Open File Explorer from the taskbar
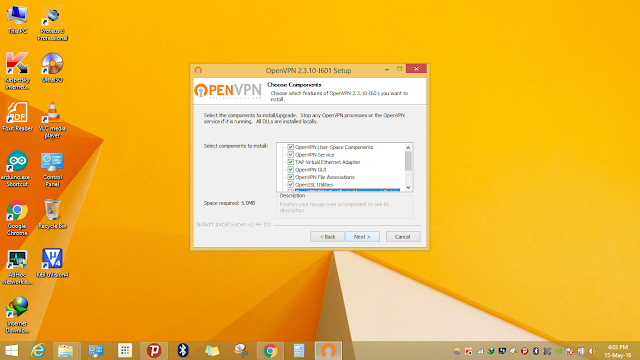Viewport: 640px width, 360px height. (x=65, y=351)
